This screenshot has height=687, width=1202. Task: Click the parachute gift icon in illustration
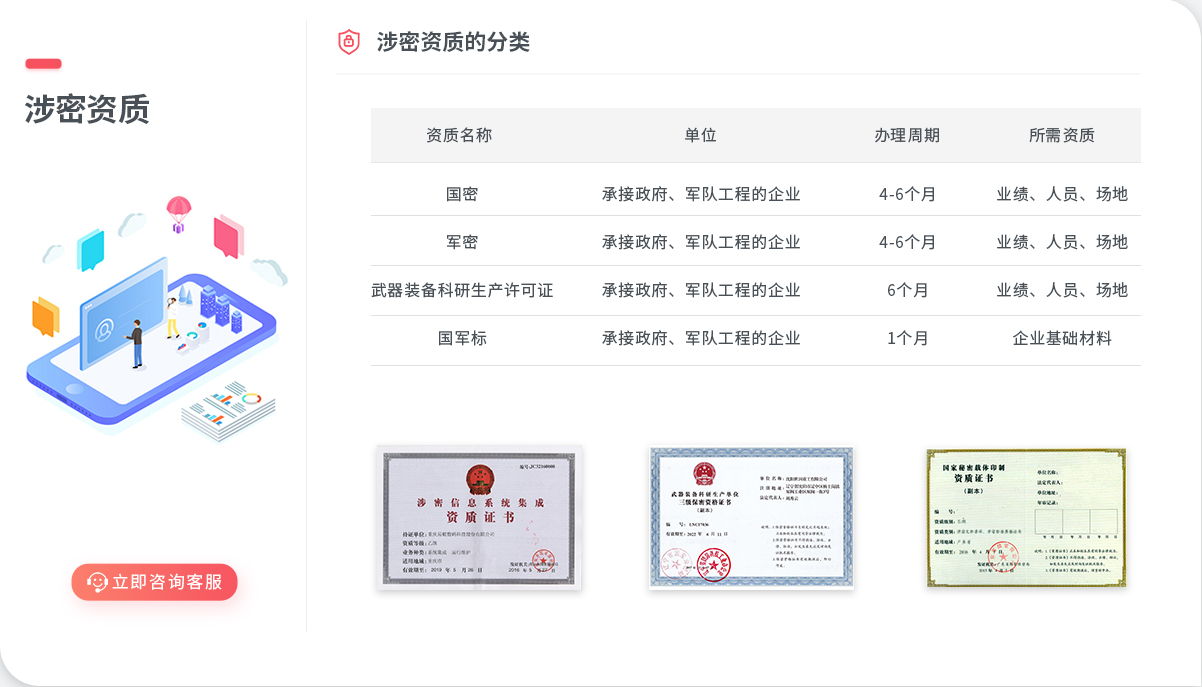(x=178, y=213)
